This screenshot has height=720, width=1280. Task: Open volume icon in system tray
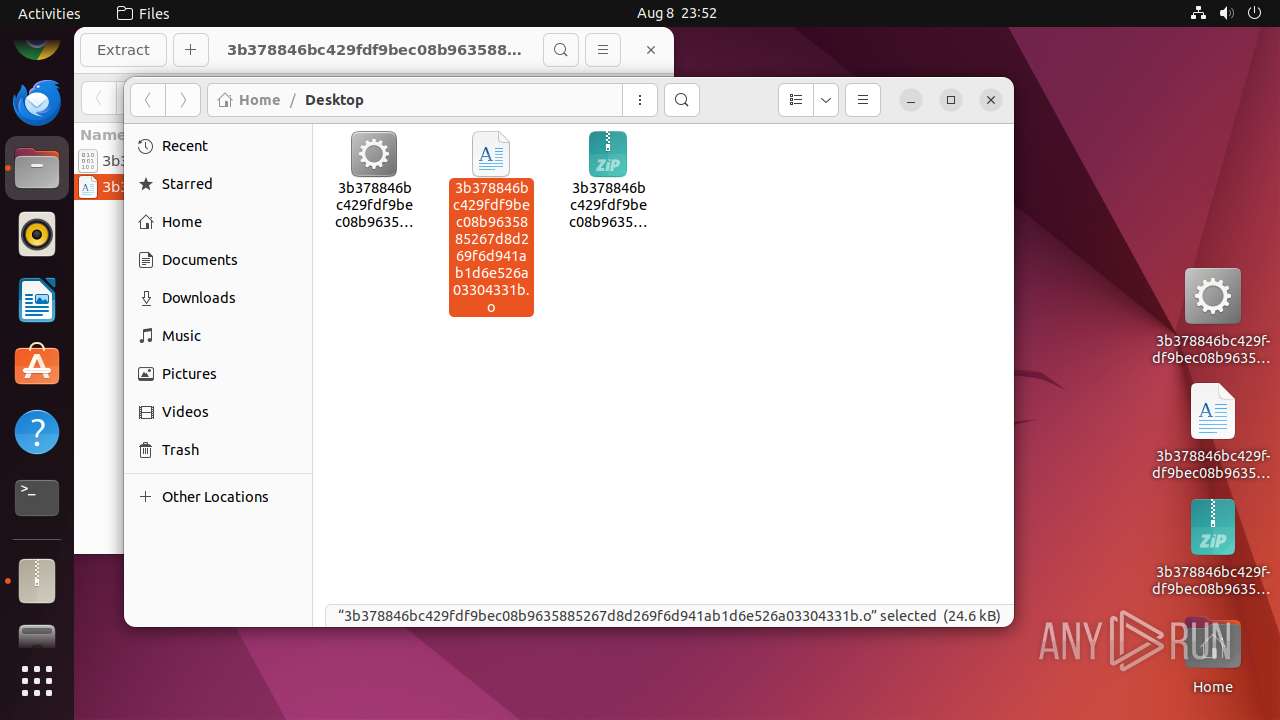coord(1226,13)
